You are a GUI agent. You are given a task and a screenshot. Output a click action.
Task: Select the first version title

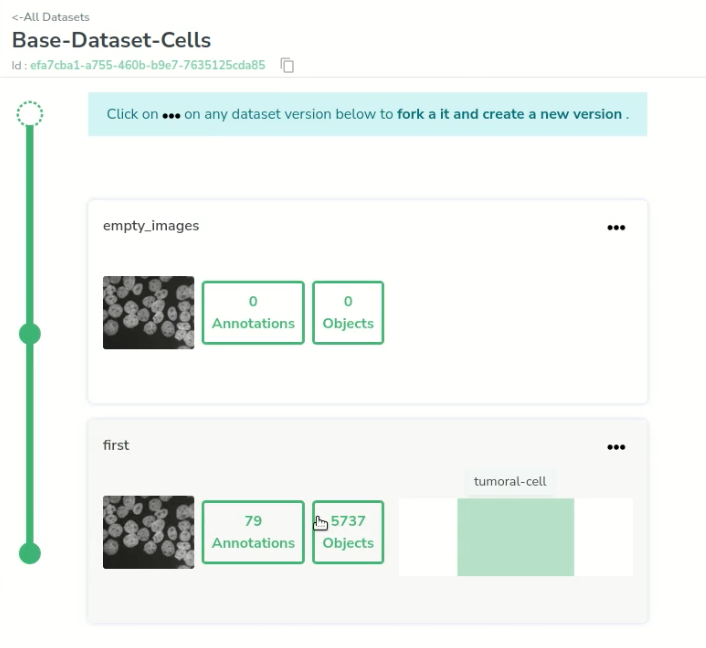coord(116,445)
